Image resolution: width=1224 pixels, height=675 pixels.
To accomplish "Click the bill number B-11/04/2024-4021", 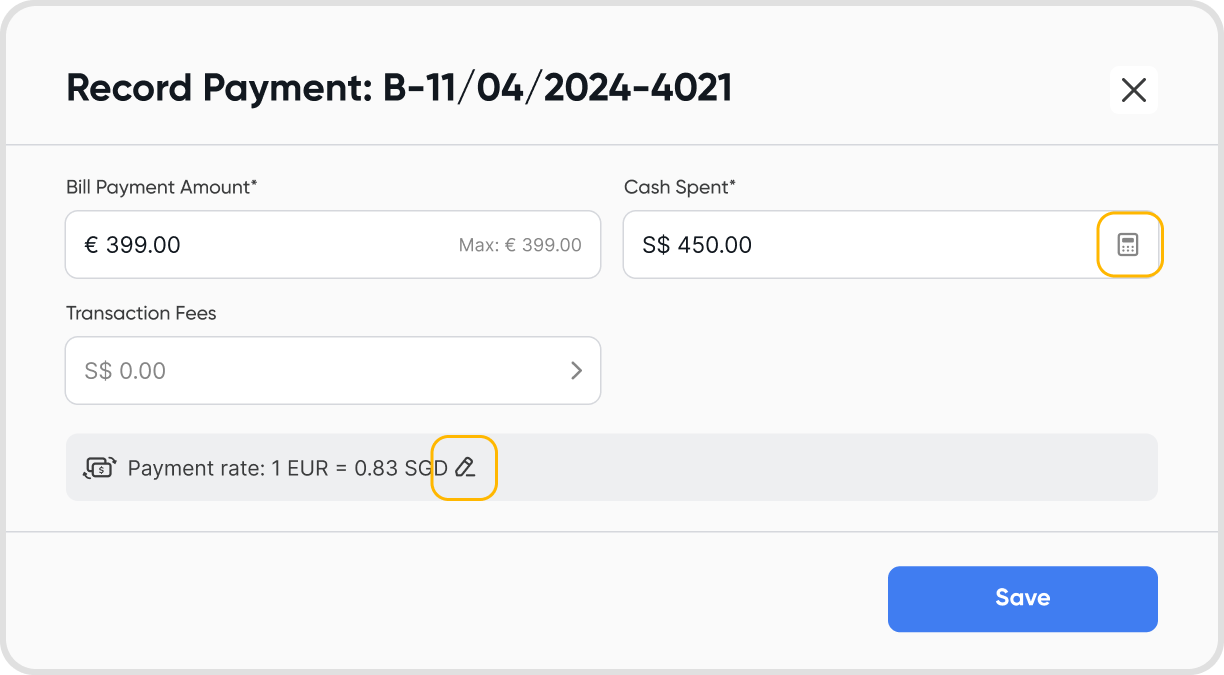I will [x=557, y=88].
